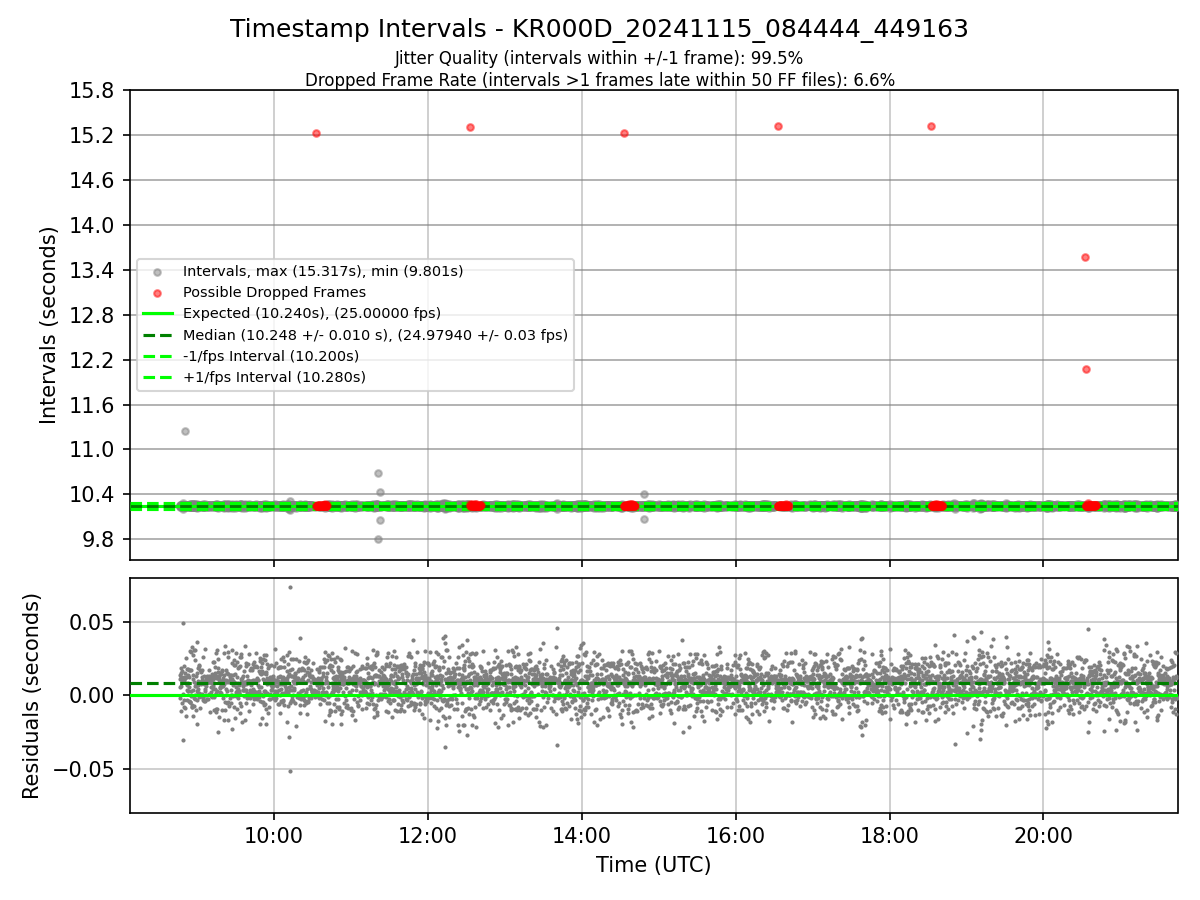Click the red dropped-frame point near 10:30 at 15.2s
The width and height of the screenshot is (1200, 900).
coord(316,133)
